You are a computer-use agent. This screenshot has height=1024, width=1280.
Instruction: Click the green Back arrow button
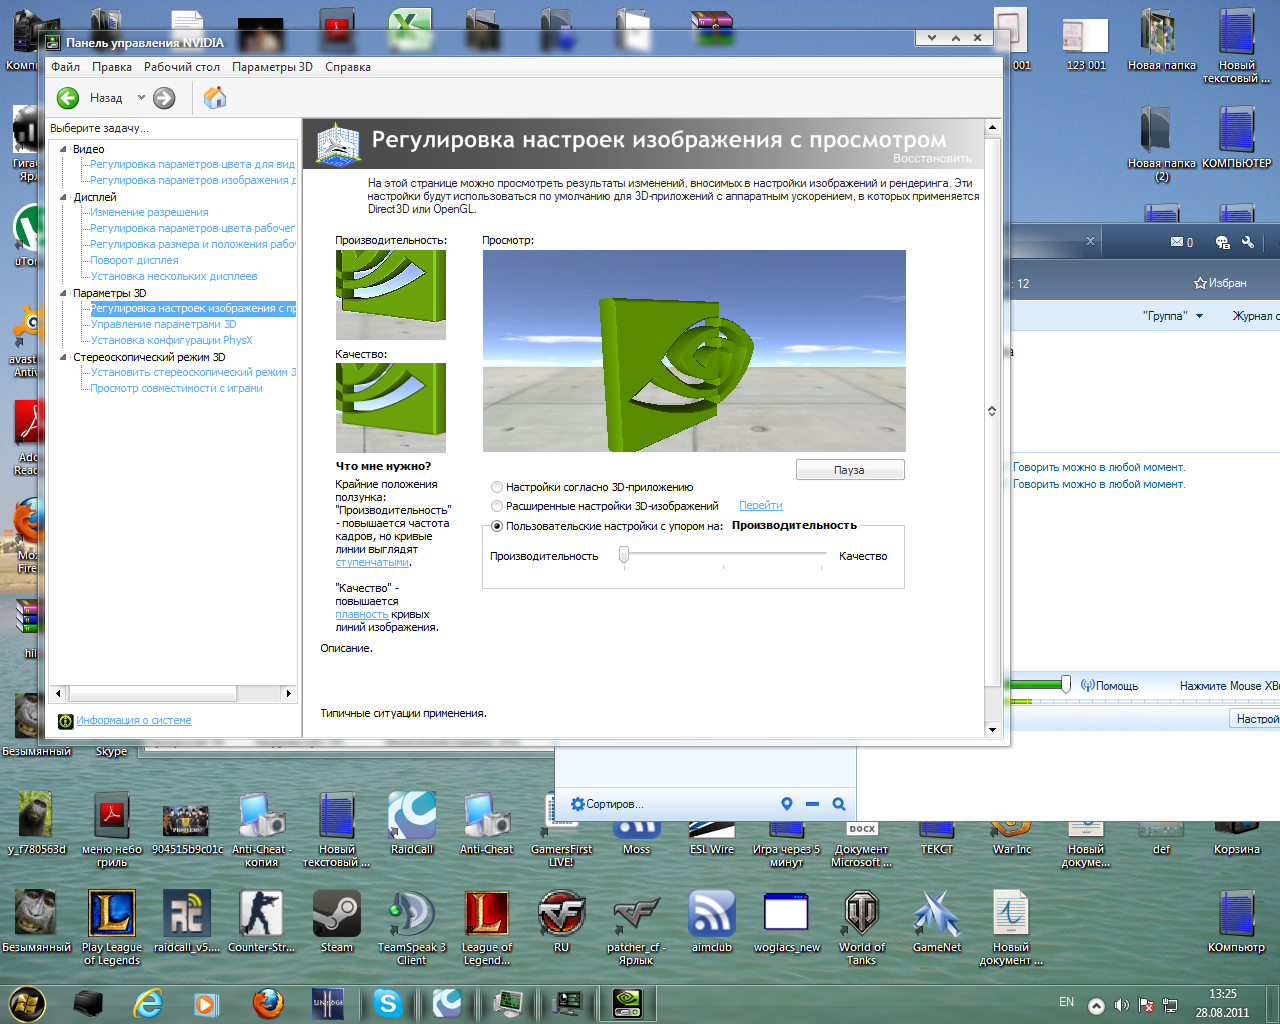68,98
